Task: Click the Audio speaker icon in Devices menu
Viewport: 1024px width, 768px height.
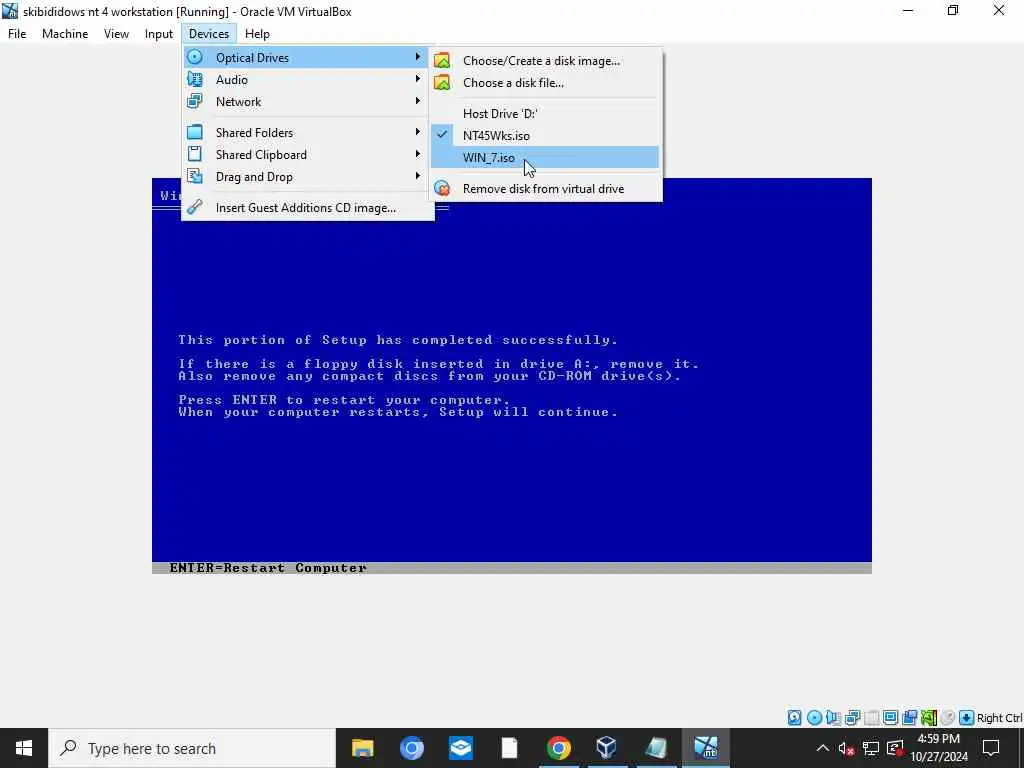Action: pyautogui.click(x=195, y=80)
